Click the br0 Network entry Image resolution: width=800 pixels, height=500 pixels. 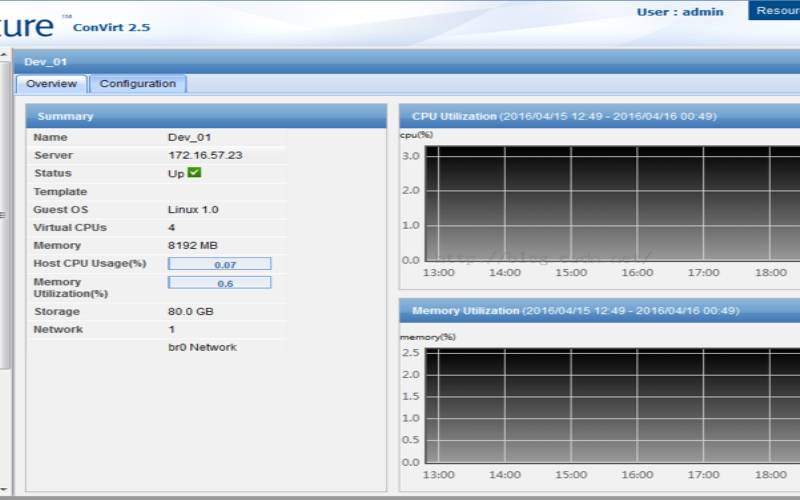coord(202,348)
